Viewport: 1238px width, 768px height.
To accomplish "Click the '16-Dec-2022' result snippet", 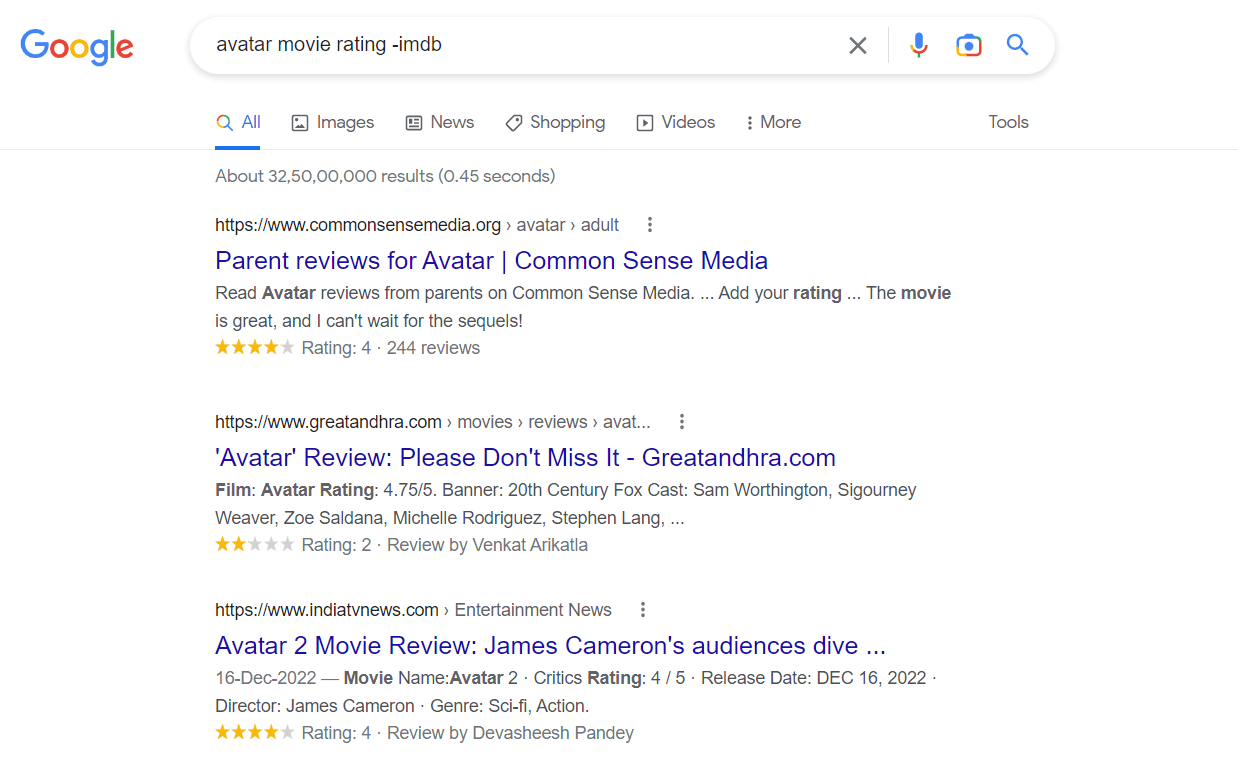I will point(576,692).
